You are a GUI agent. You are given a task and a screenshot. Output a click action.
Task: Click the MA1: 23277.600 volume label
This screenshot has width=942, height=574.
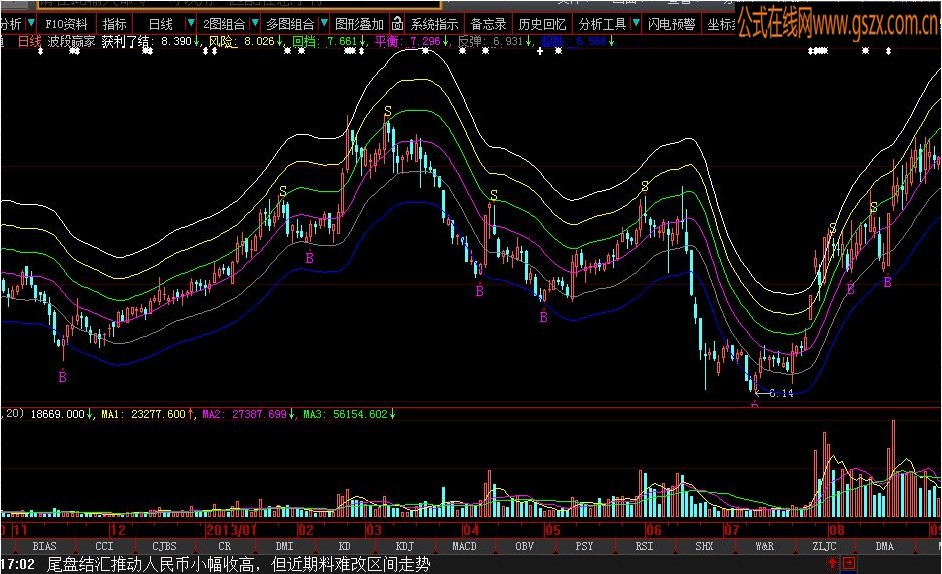144,414
